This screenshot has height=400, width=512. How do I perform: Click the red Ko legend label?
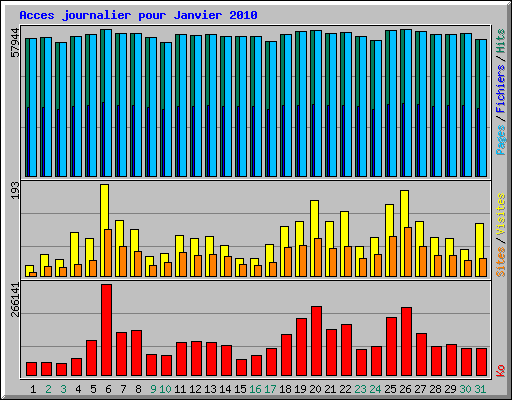pos(501,371)
